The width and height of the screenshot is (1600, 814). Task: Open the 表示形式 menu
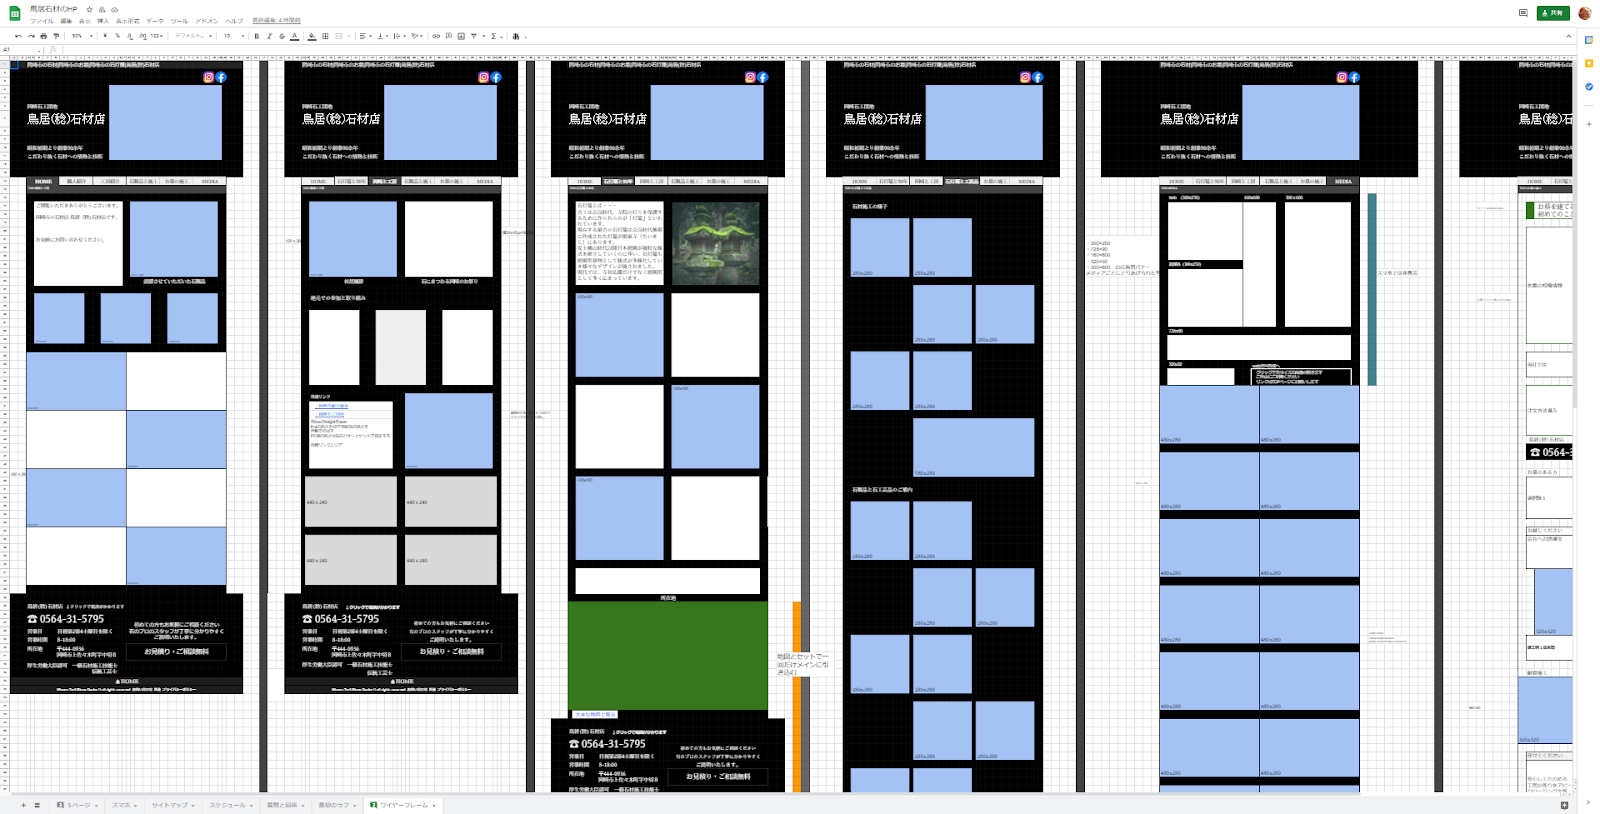pyautogui.click(x=127, y=21)
